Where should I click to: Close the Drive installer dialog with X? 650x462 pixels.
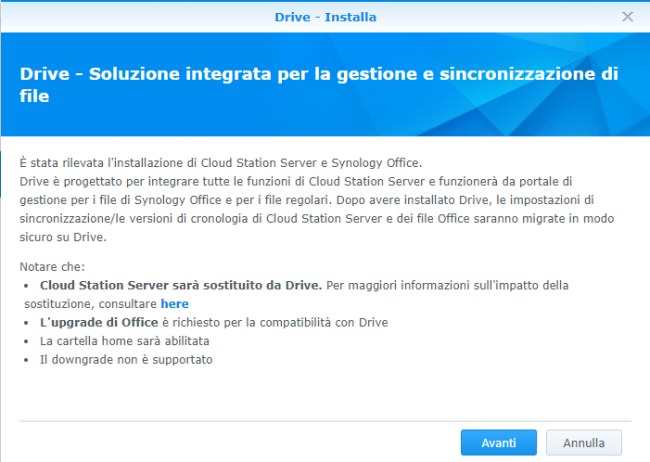[628, 17]
